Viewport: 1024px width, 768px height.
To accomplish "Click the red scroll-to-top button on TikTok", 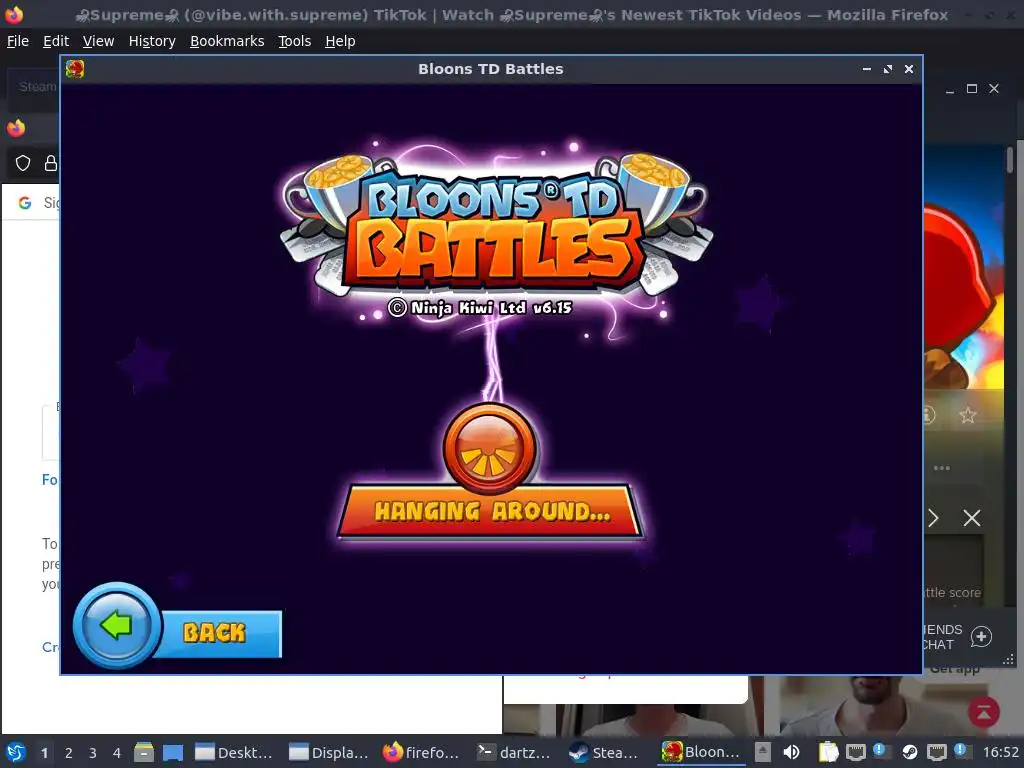I will click(984, 712).
